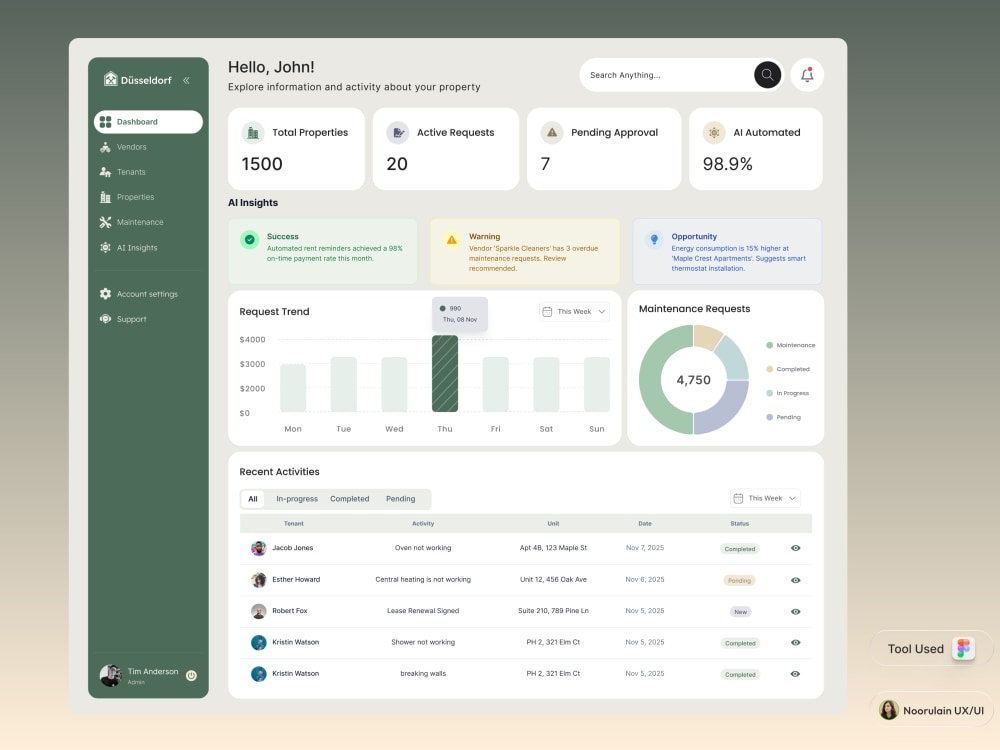Screen dimensions: 1000x750
Task: Click Esther Howard avatar
Action: 258,580
